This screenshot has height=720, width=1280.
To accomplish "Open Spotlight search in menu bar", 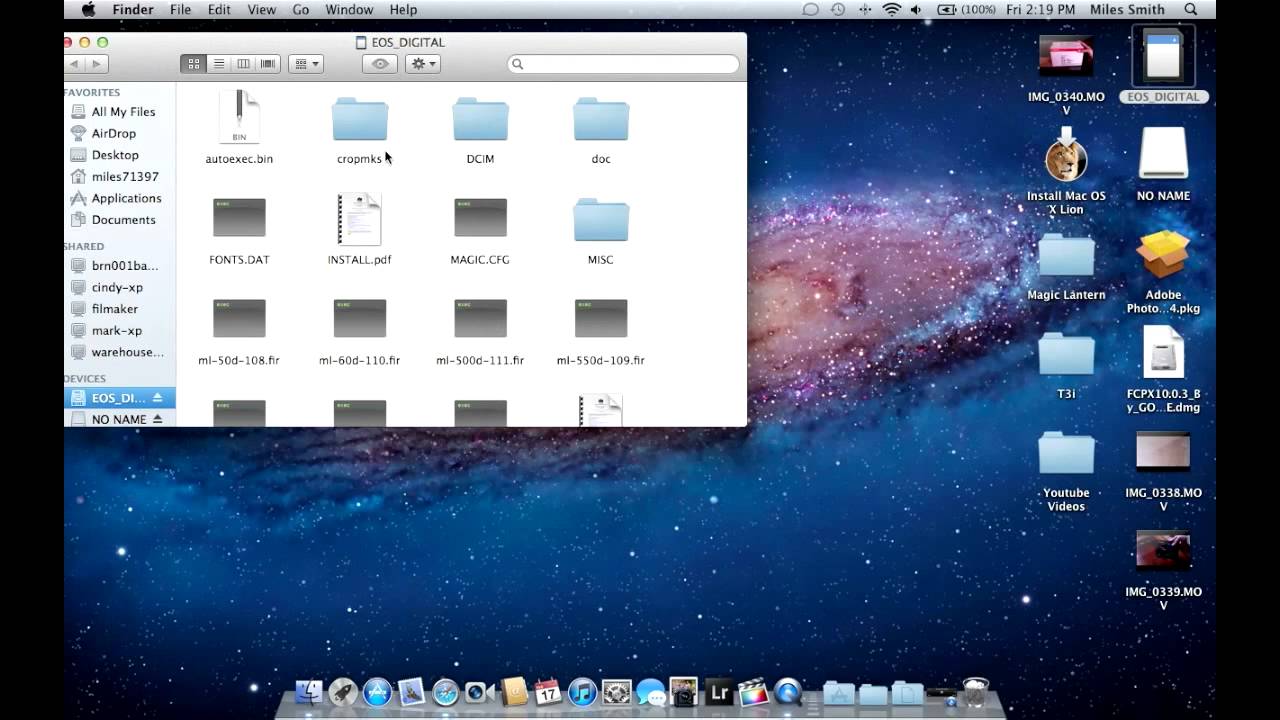I will coord(1191,9).
